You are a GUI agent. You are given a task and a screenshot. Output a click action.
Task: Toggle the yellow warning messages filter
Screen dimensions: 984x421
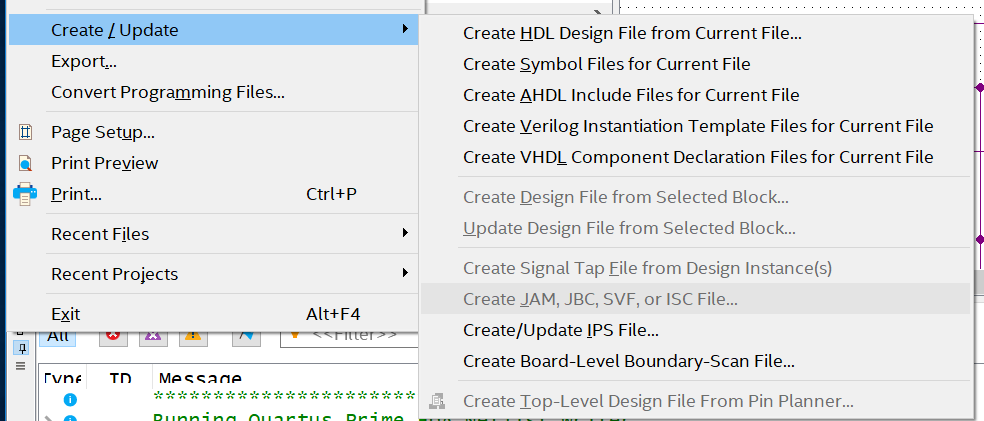pyautogui.click(x=193, y=338)
